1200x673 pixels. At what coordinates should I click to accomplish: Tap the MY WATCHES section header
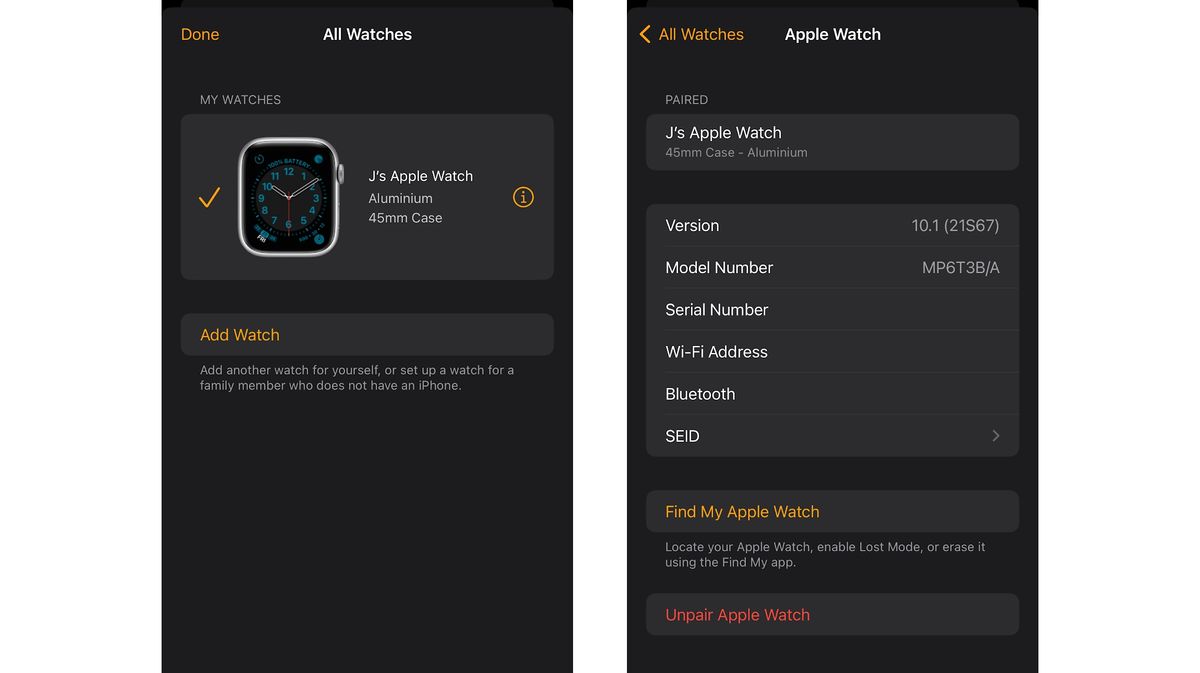tap(240, 99)
